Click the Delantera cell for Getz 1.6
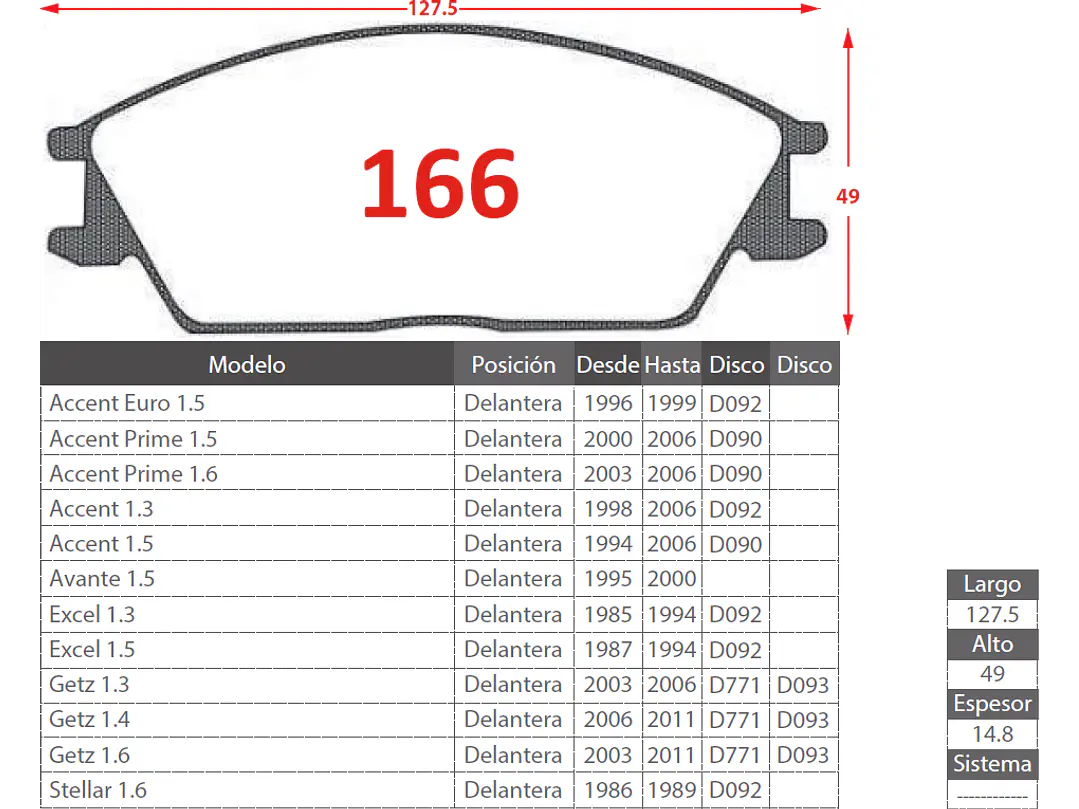The image size is (1079, 809). 513,754
